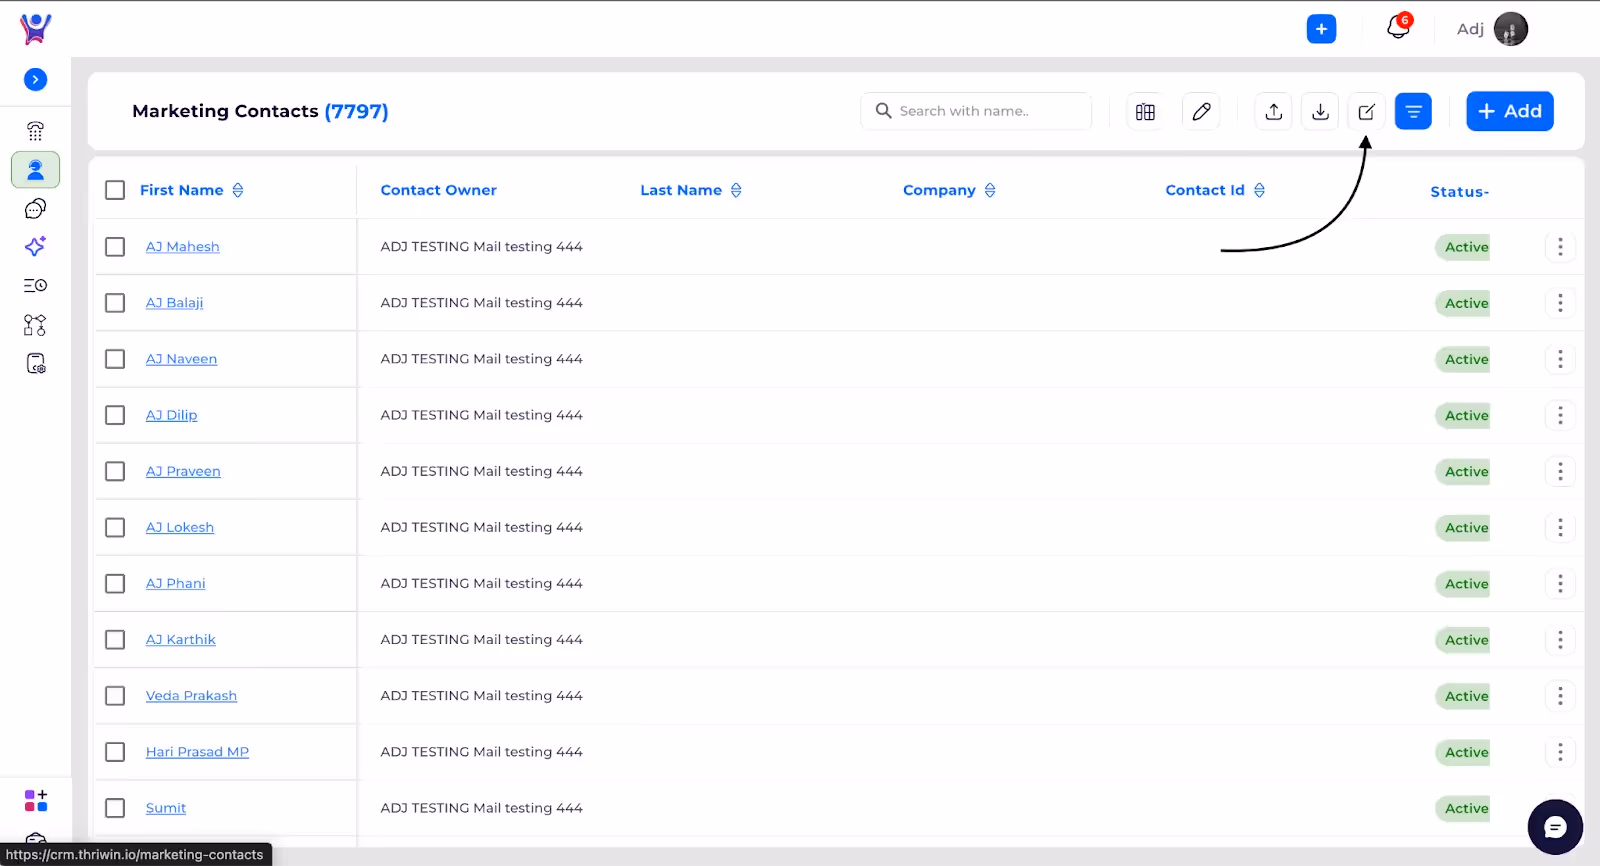The height and width of the screenshot is (866, 1600).
Task: Expand the sidebar with blue arrow button
Action: pyautogui.click(x=35, y=79)
